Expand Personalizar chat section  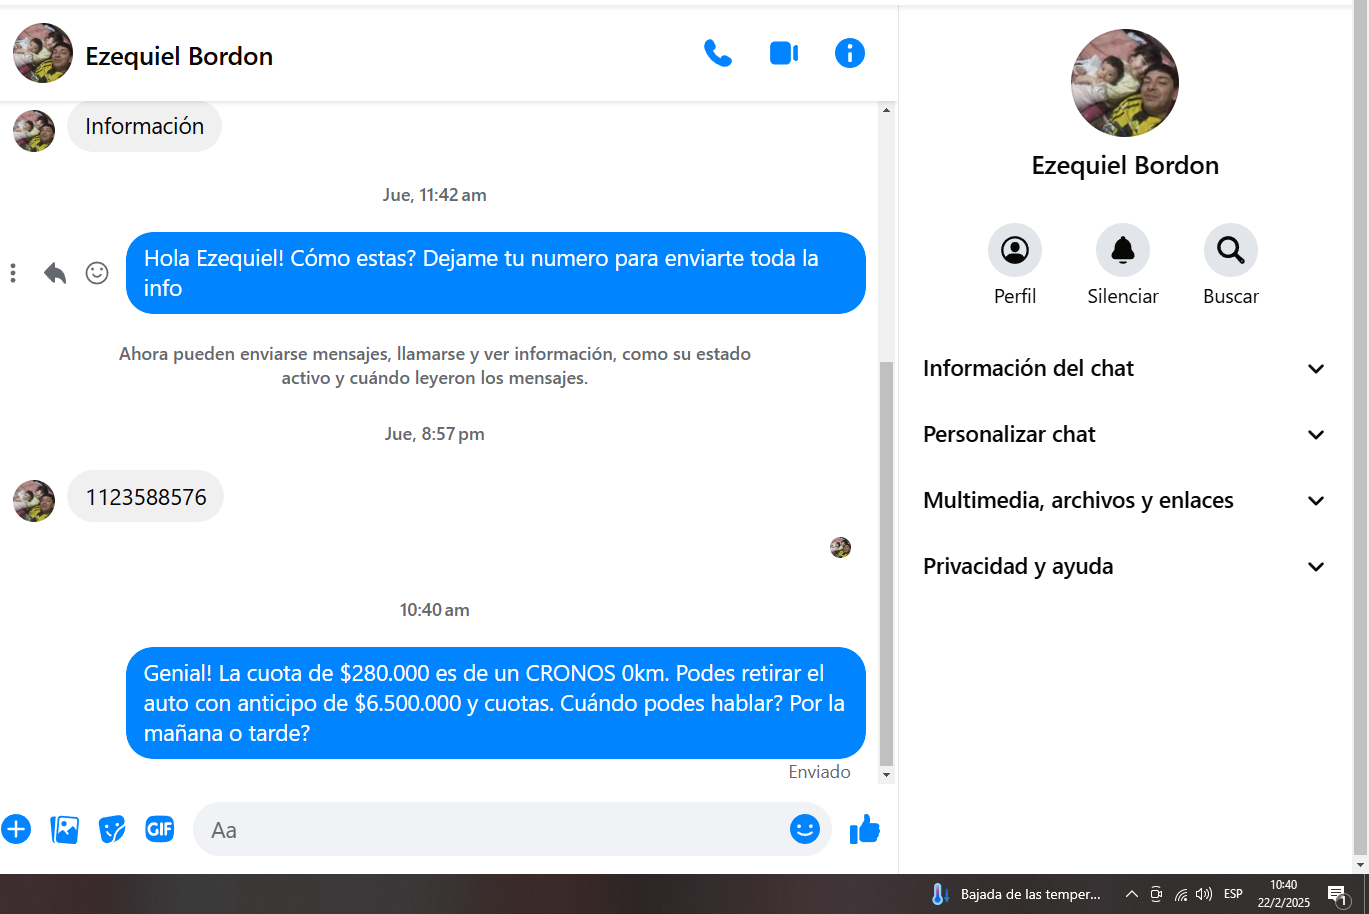(x=1125, y=434)
